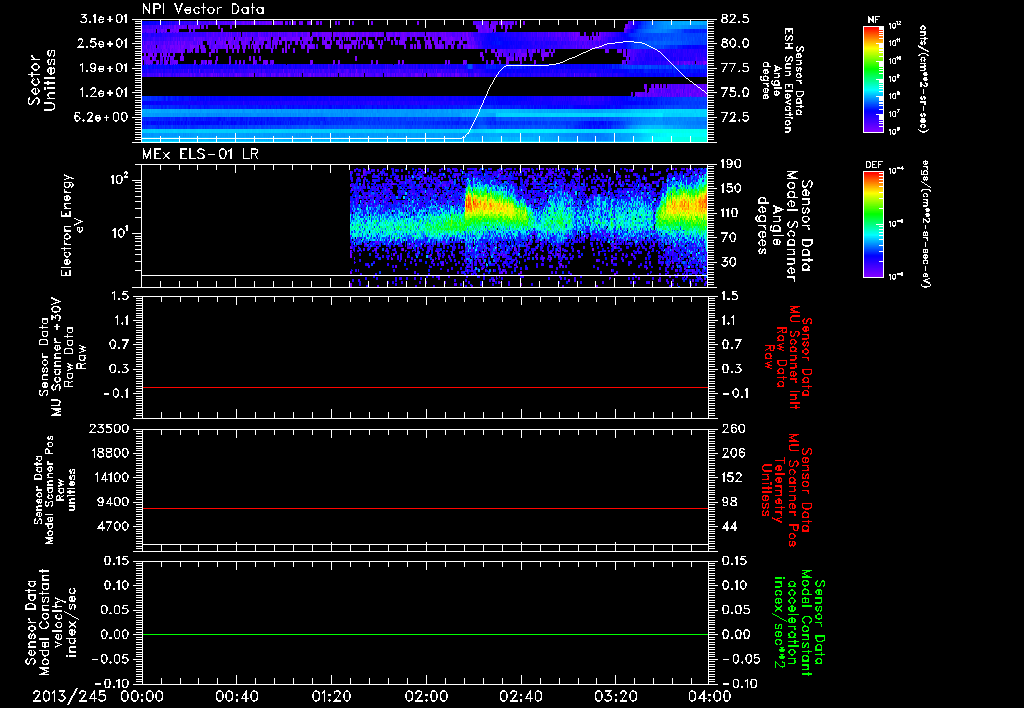Click the DEF color scale bar
The image size is (1024, 708).
[873, 224]
